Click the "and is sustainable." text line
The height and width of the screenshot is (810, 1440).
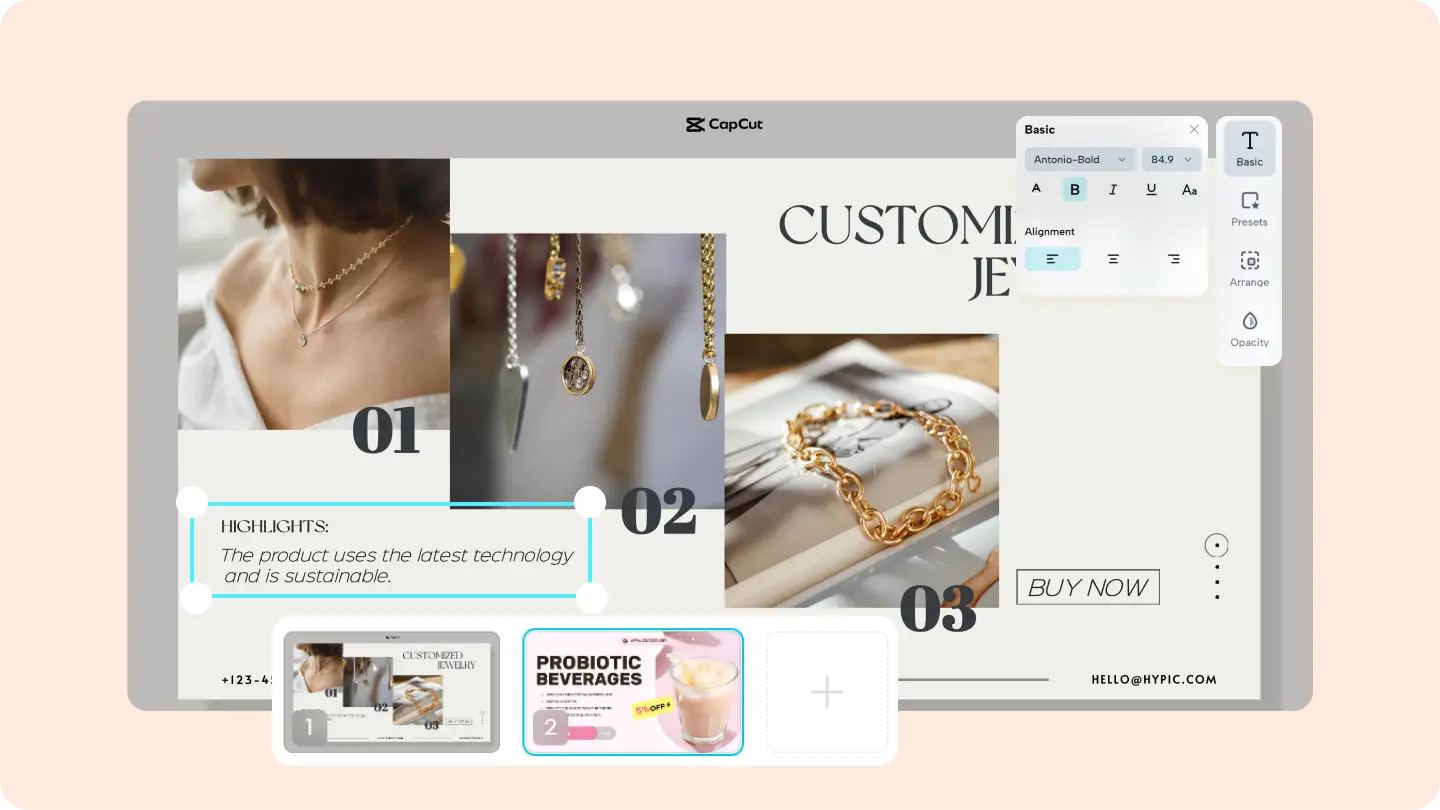(x=308, y=576)
